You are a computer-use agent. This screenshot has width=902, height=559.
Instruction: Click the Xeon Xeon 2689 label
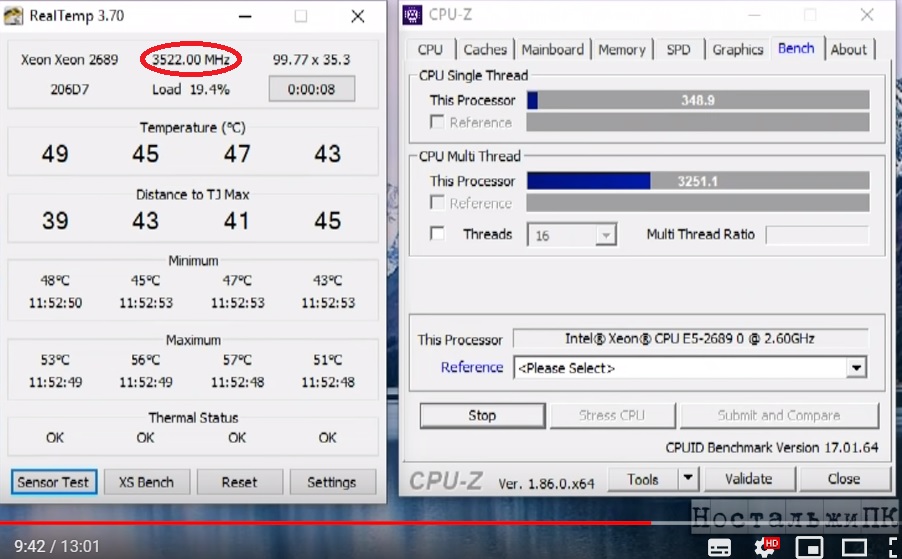[70, 59]
